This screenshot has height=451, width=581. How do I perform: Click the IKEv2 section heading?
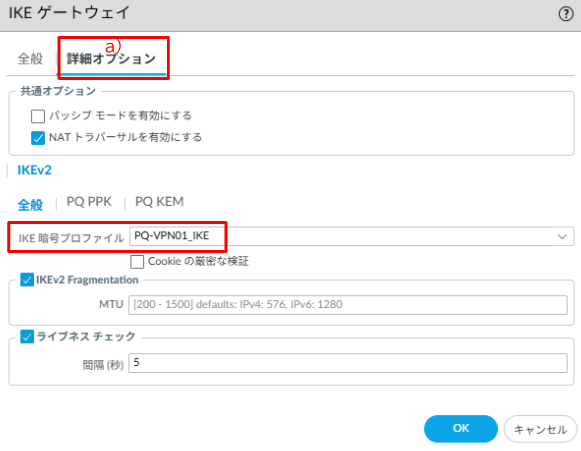point(34,170)
